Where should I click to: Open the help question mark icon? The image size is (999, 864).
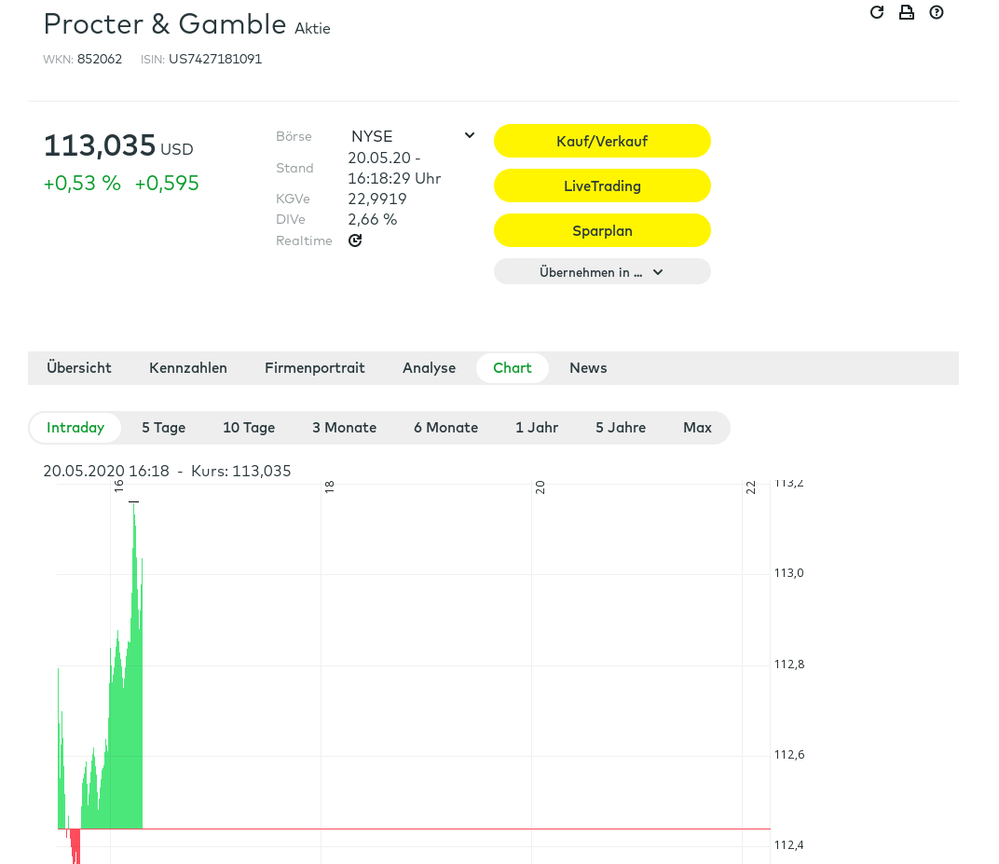pos(936,12)
